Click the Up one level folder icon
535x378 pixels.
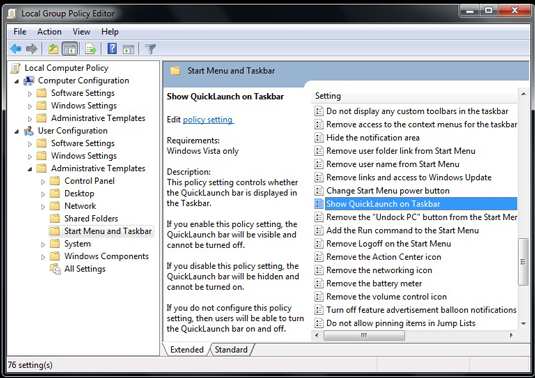(53, 49)
